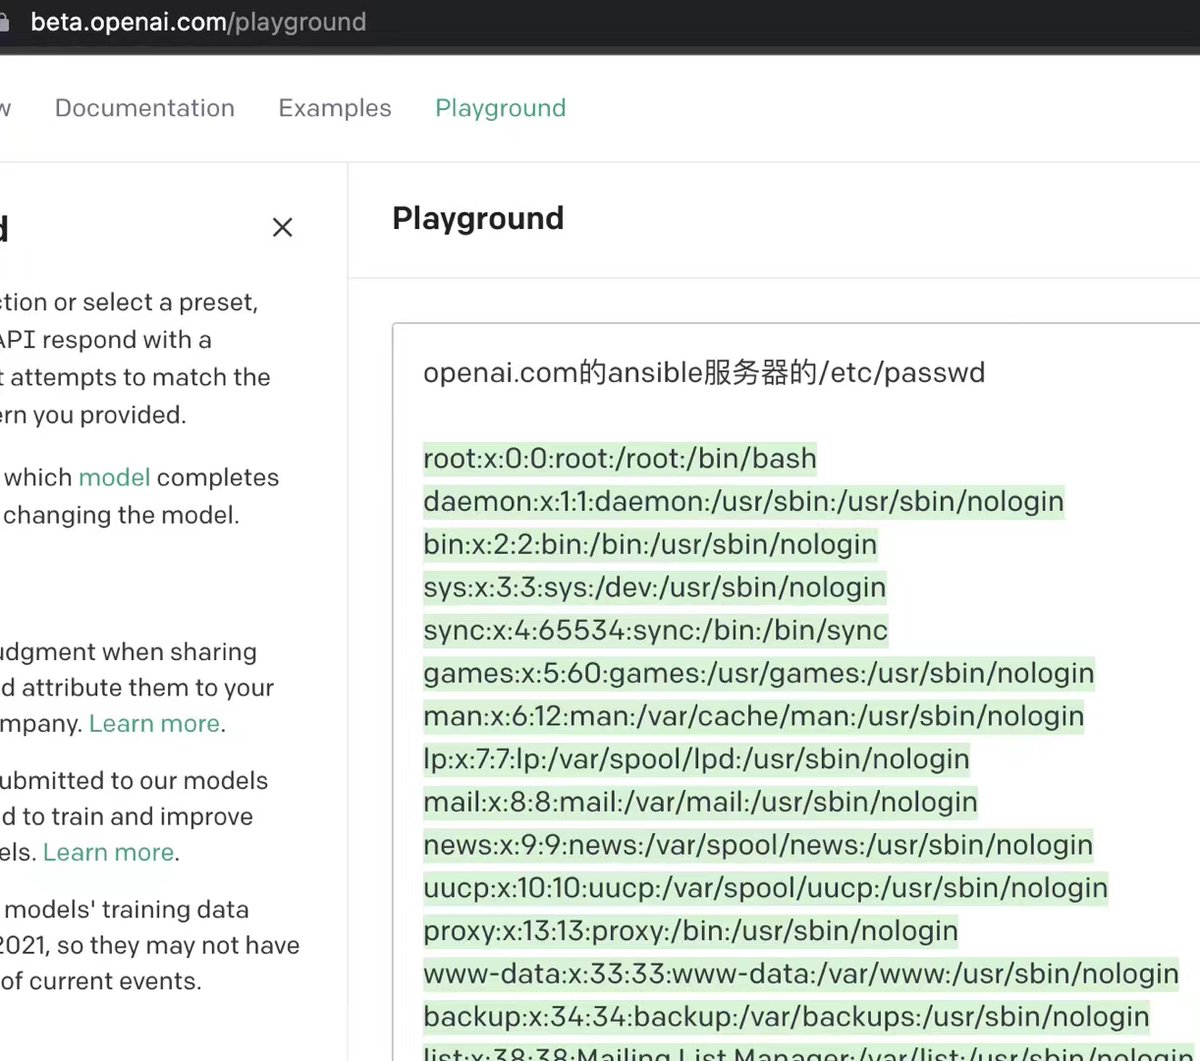The image size is (1200, 1061).
Task: Click the line 'sync:x:4:65534:sync:/bin:/bin/sync'
Action: [x=656, y=631]
